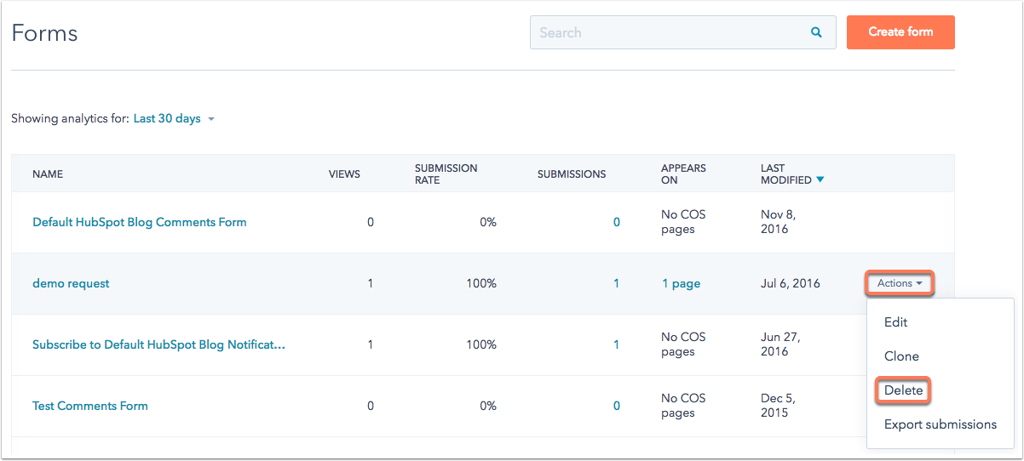This screenshot has height=461, width=1024.
Task: View submissions count for demo request
Action: [x=616, y=283]
